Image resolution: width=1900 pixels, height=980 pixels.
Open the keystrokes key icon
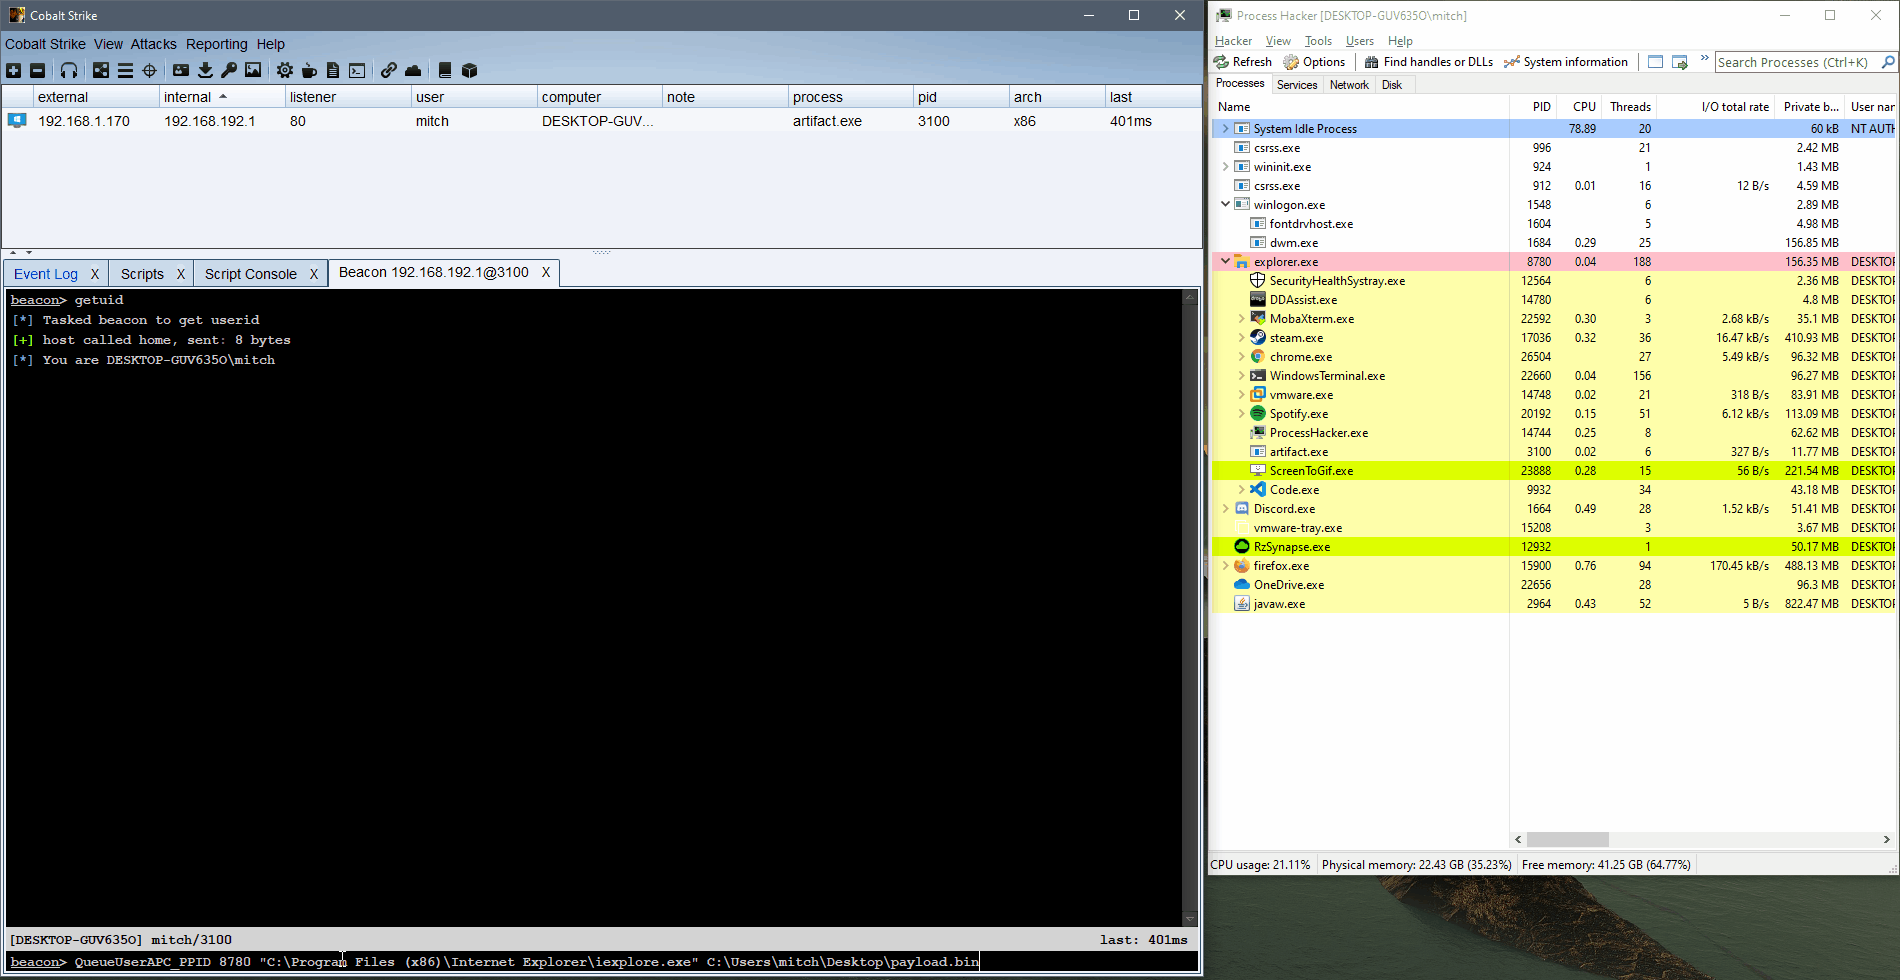229,70
